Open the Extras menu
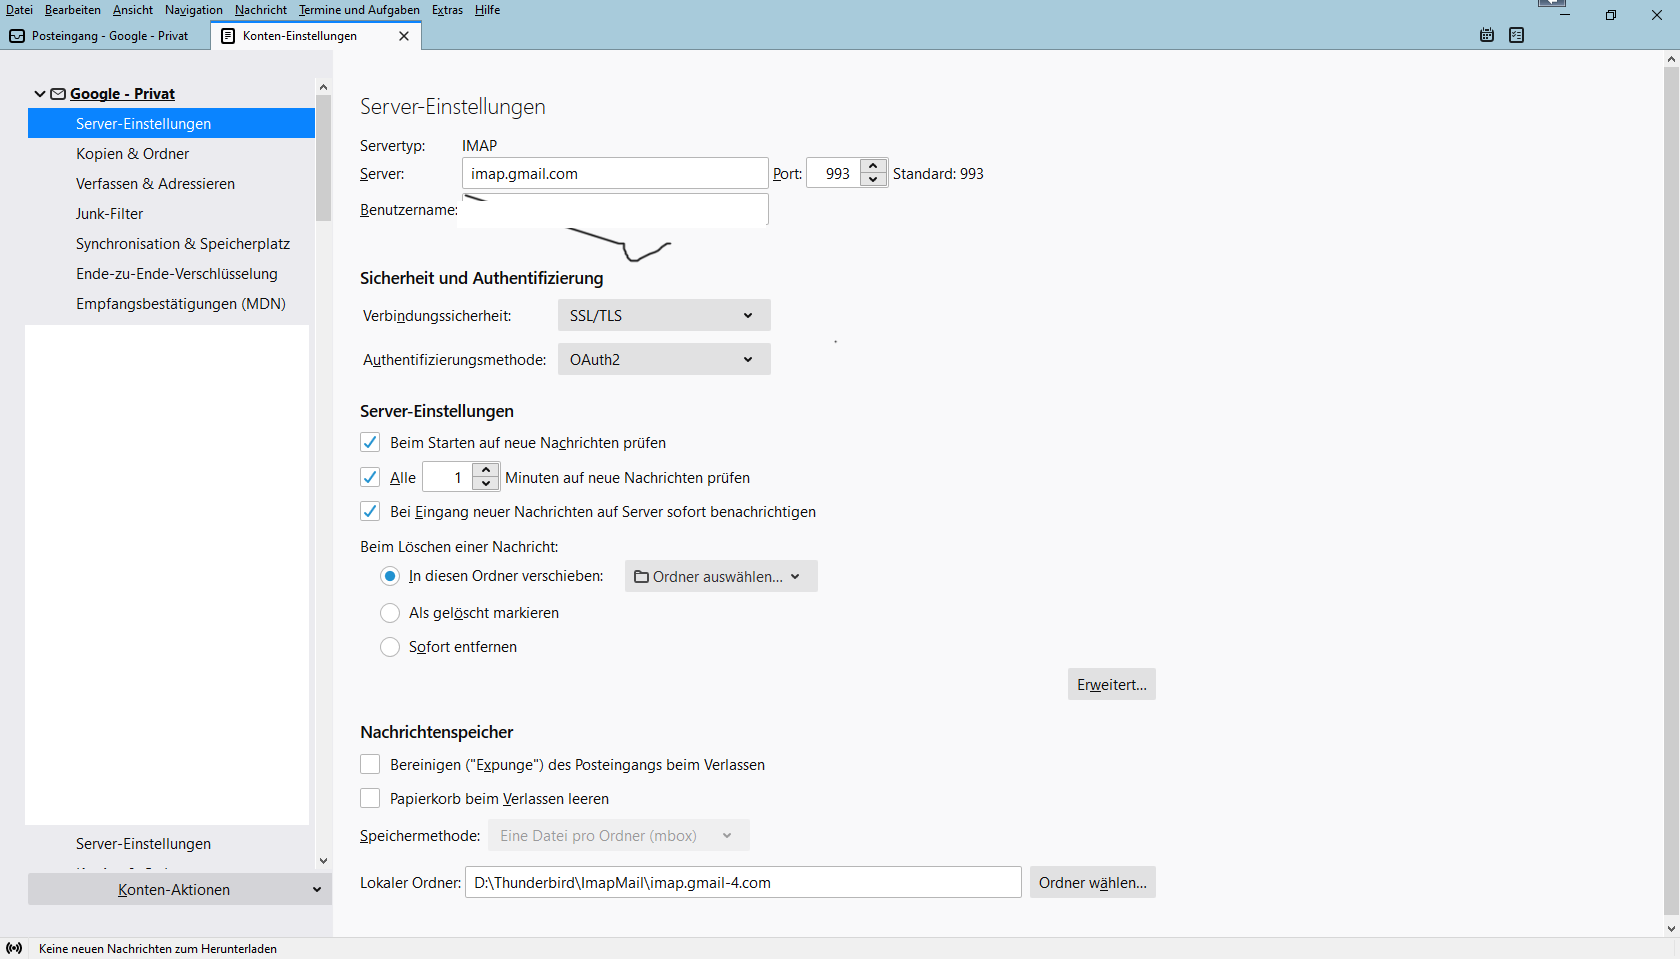The image size is (1680, 959). pos(447,10)
